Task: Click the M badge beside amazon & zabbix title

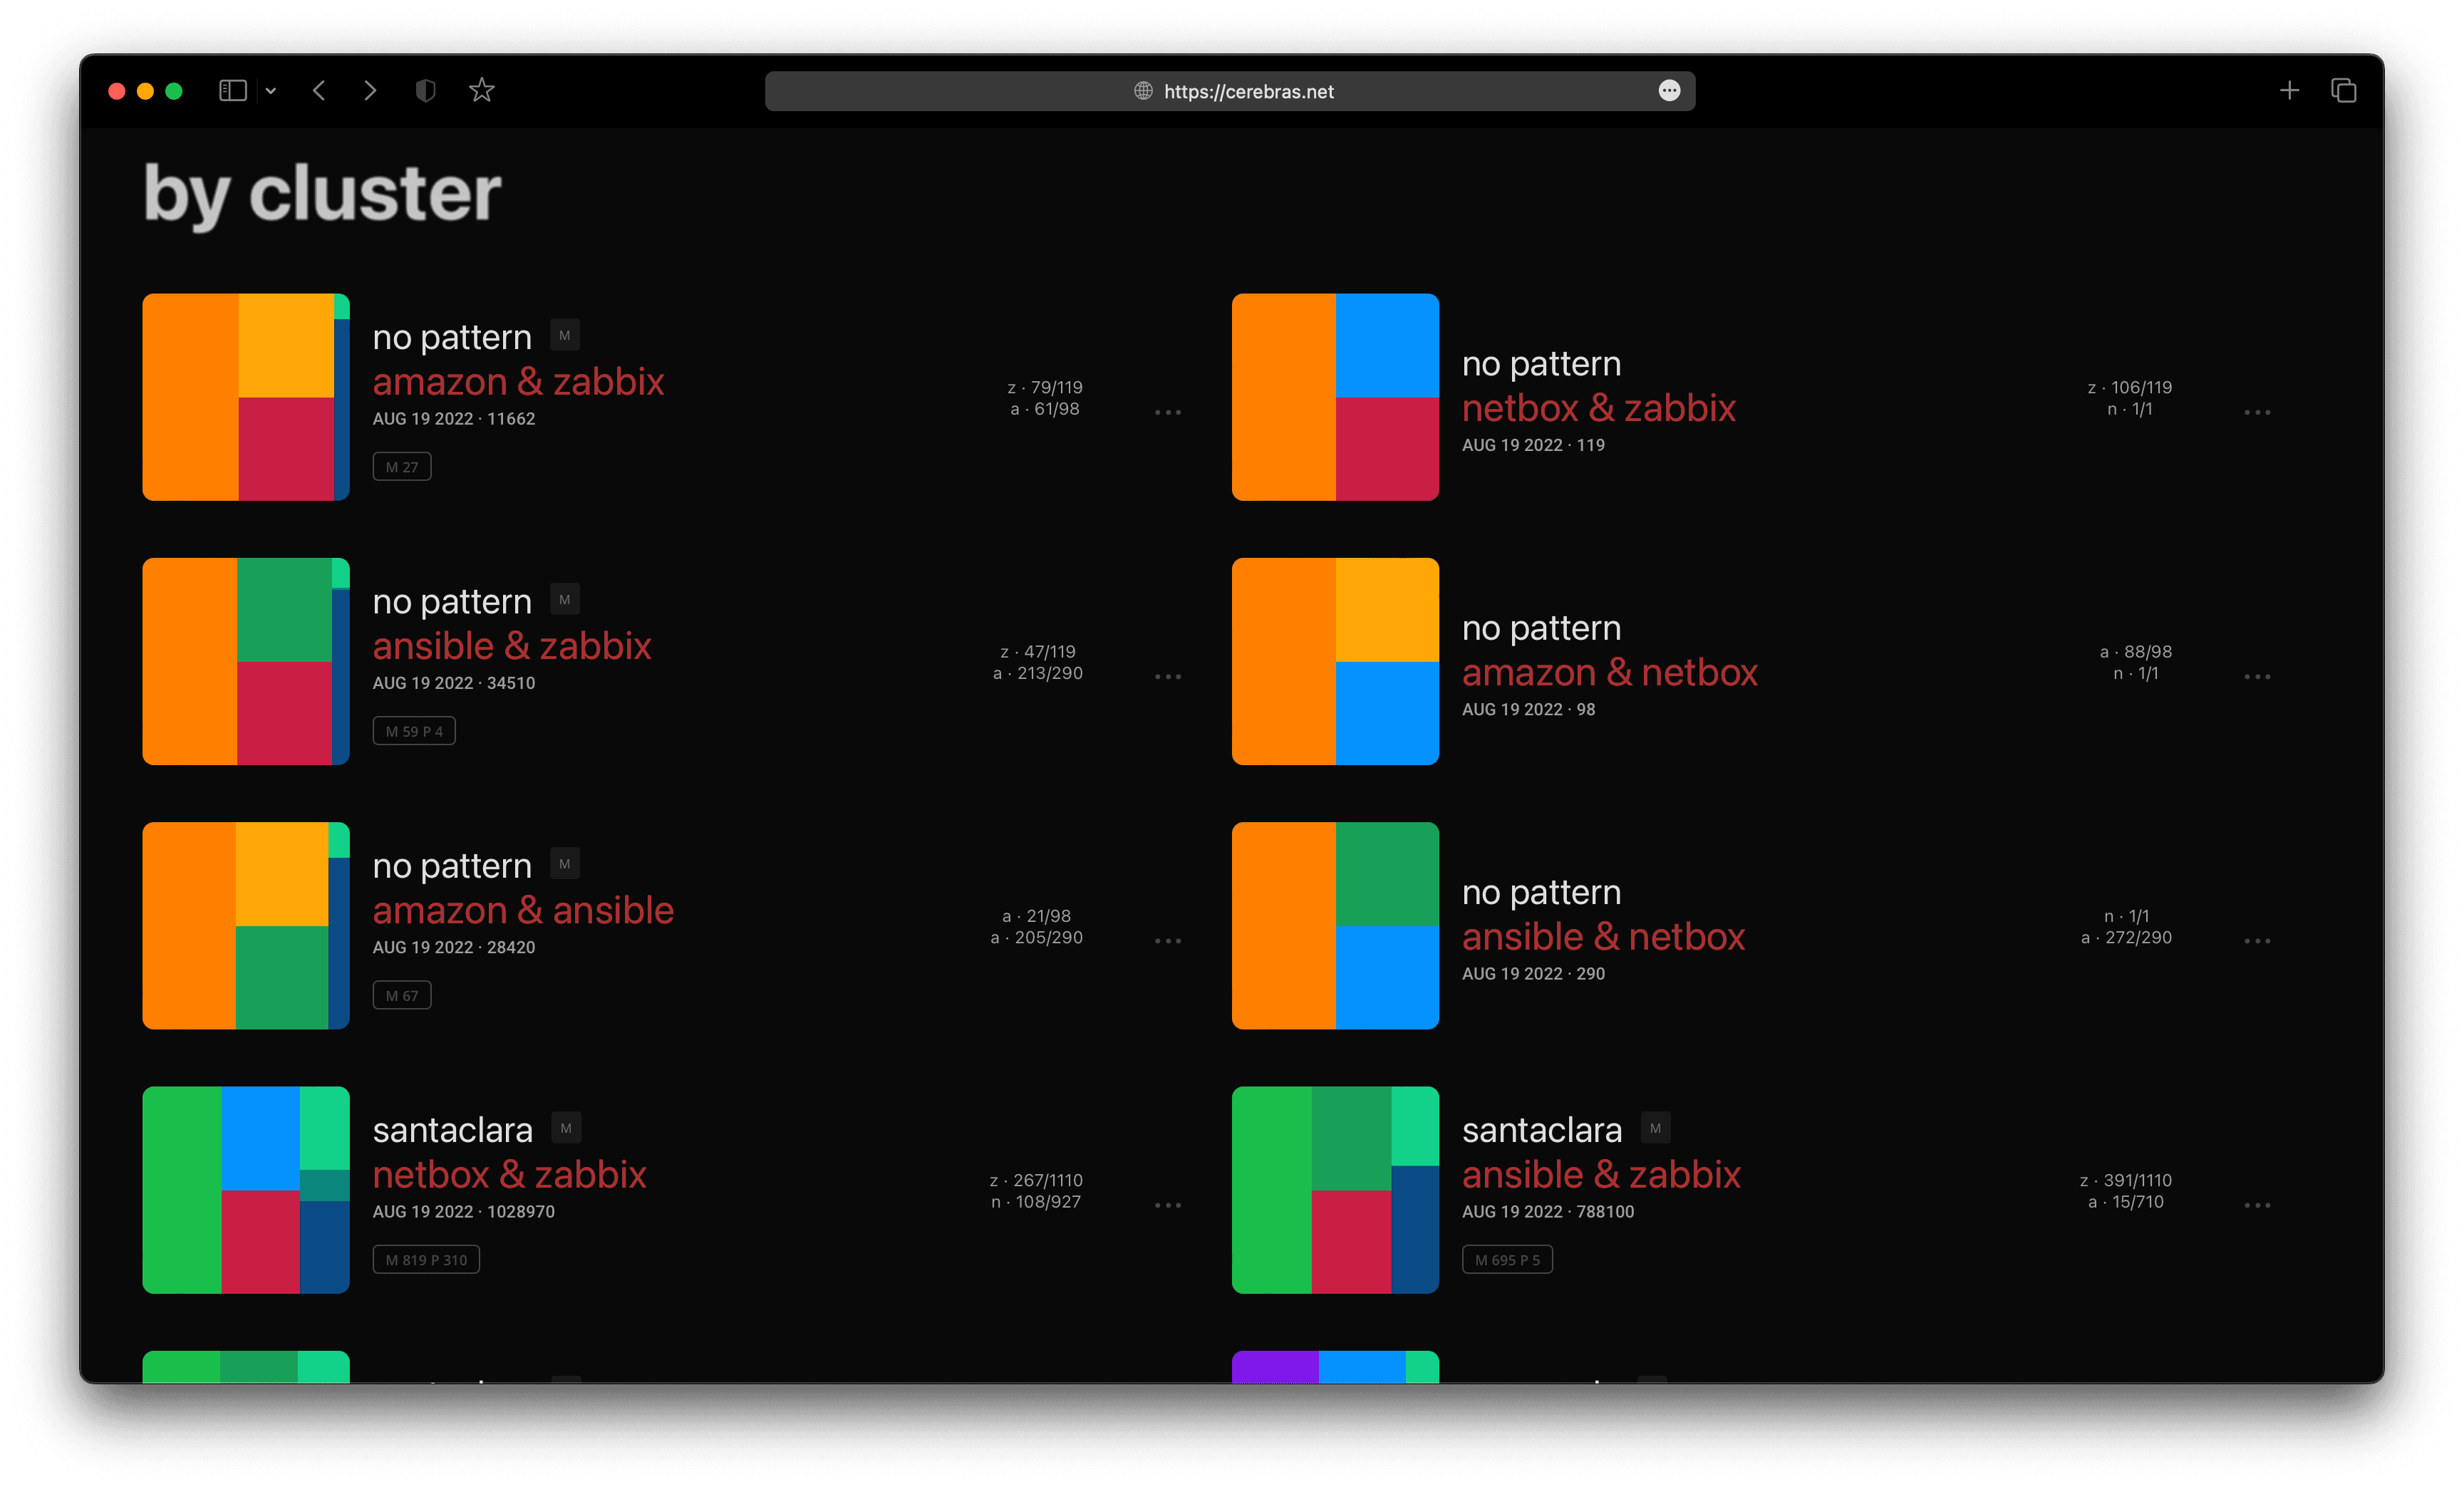Action: pyautogui.click(x=565, y=336)
